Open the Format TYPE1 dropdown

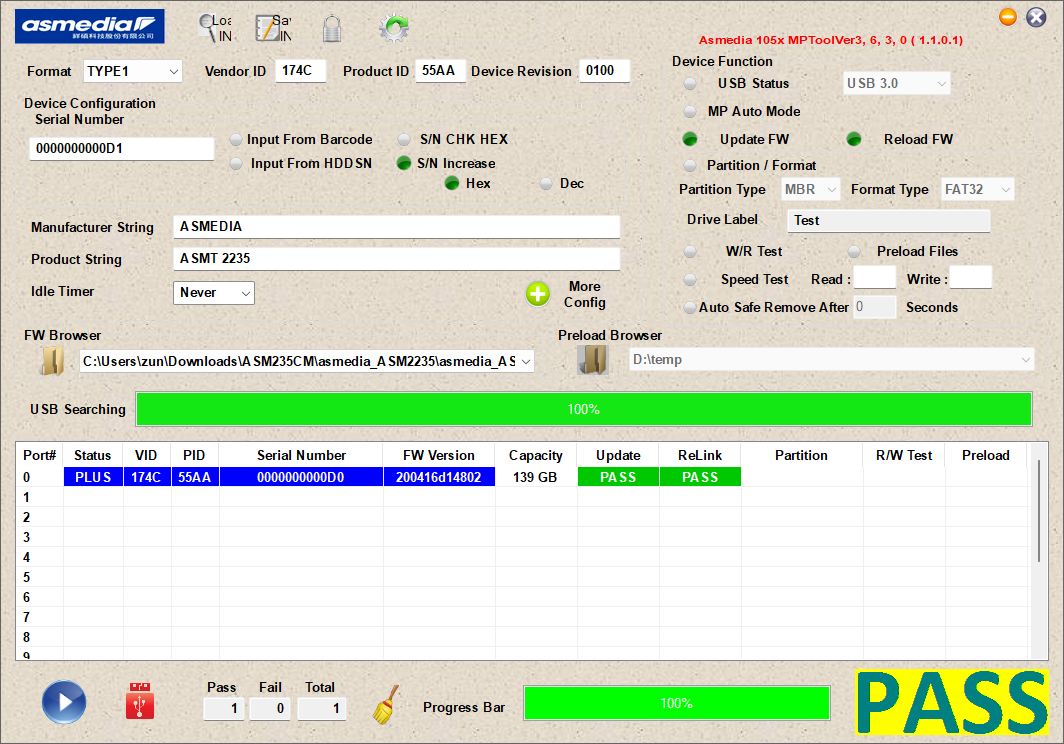[132, 72]
